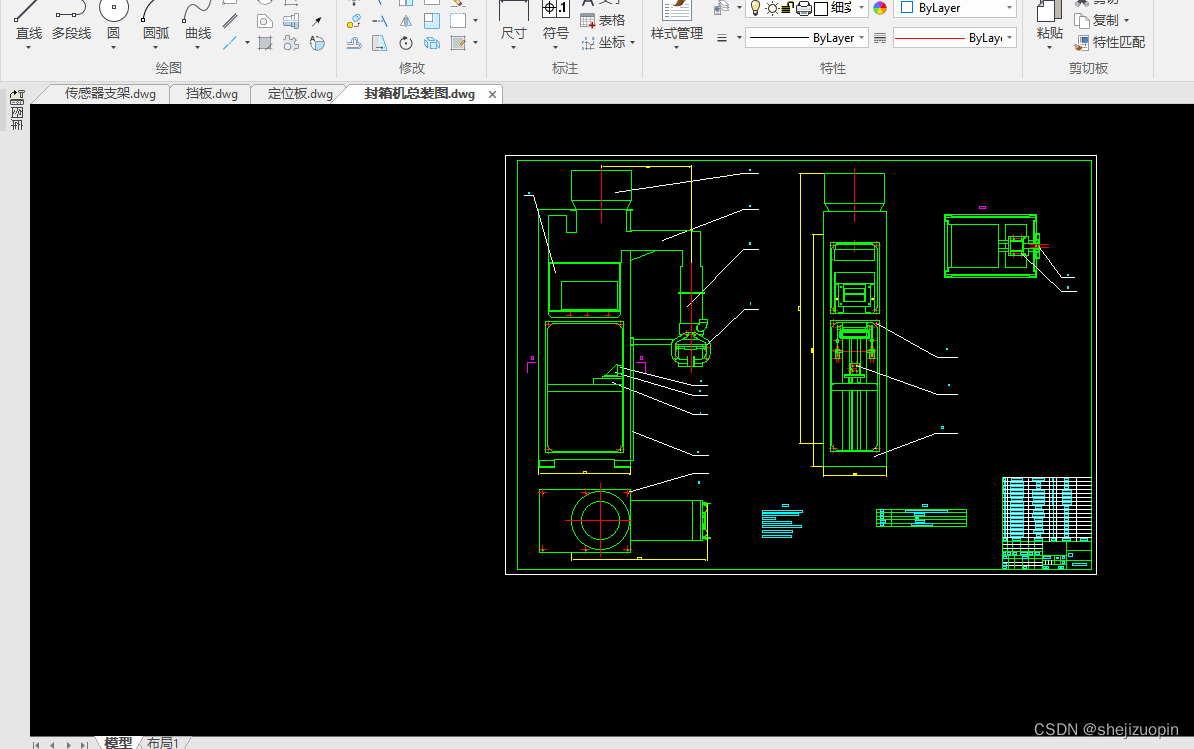Expand the 样式管理 dropdown arrow
1194x749 pixels.
click(x=676, y=47)
